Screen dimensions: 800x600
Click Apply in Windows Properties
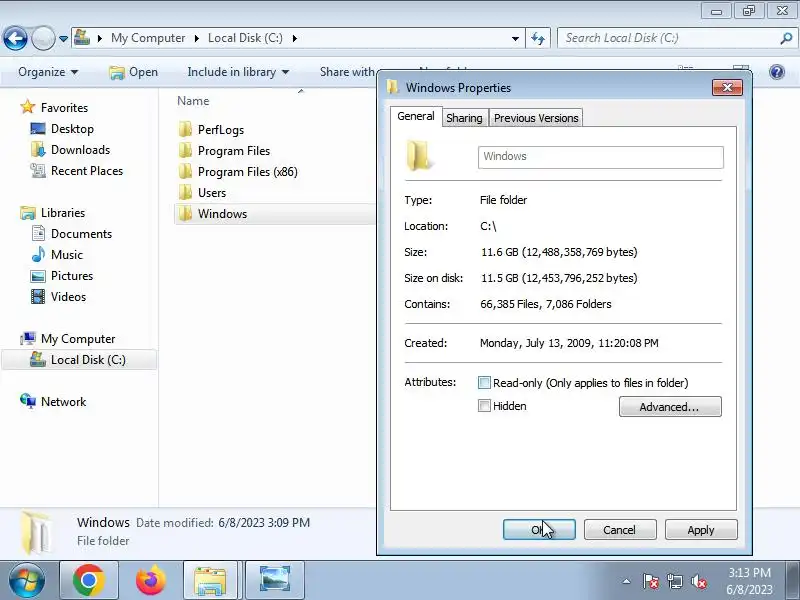[x=701, y=530]
